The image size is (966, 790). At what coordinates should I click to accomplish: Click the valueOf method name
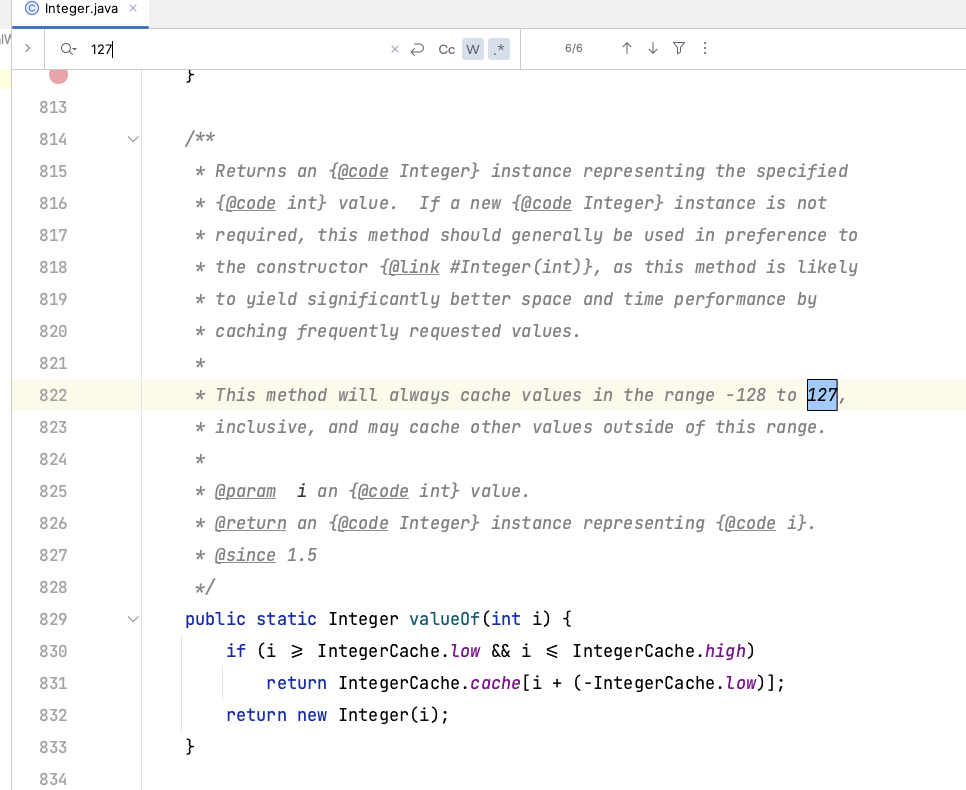(x=444, y=619)
